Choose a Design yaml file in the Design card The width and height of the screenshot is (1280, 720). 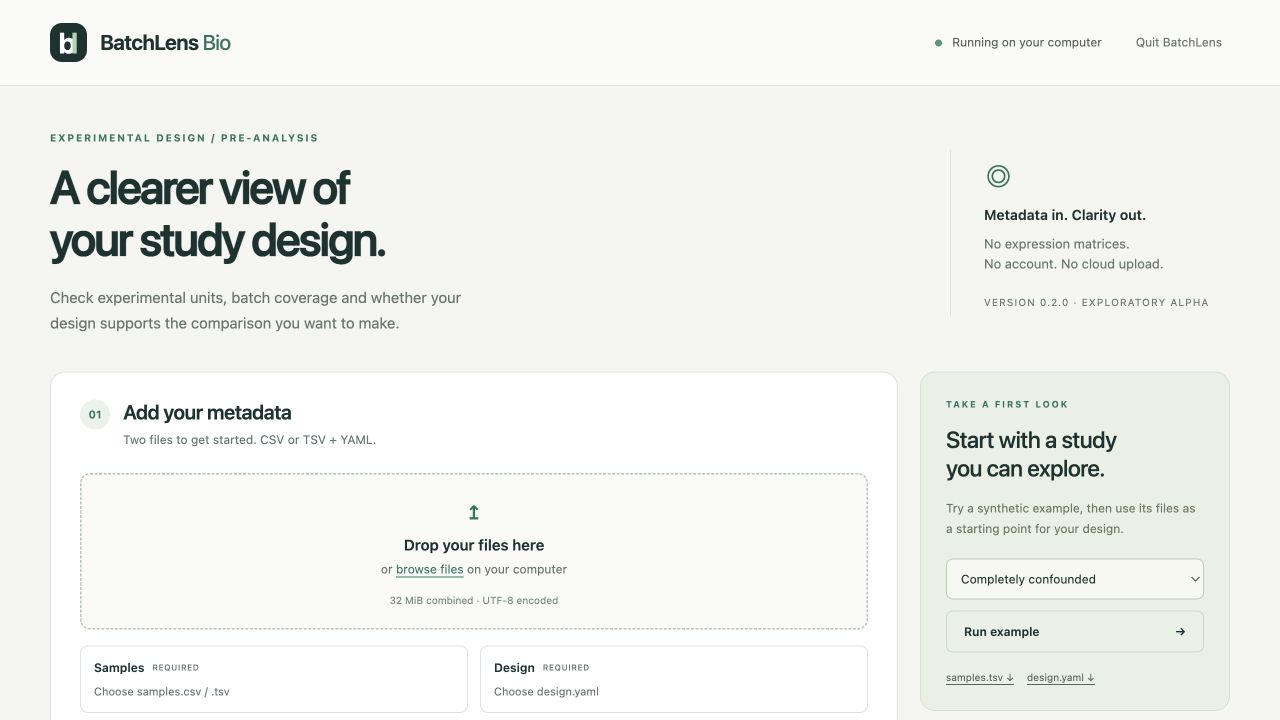(674, 679)
